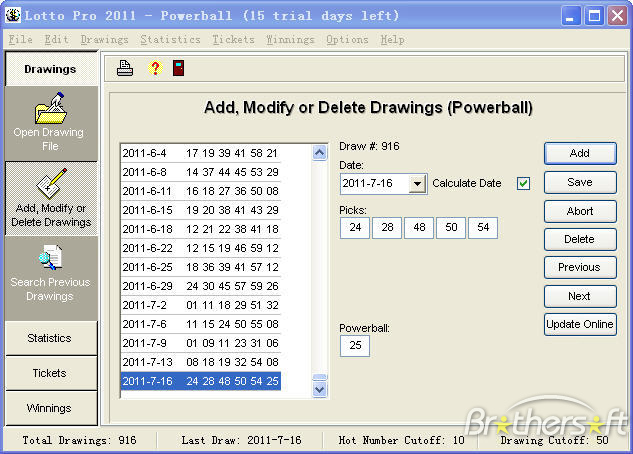This screenshot has height=454, width=633.
Task: Expand the Date dropdown arrow
Action: [418, 184]
